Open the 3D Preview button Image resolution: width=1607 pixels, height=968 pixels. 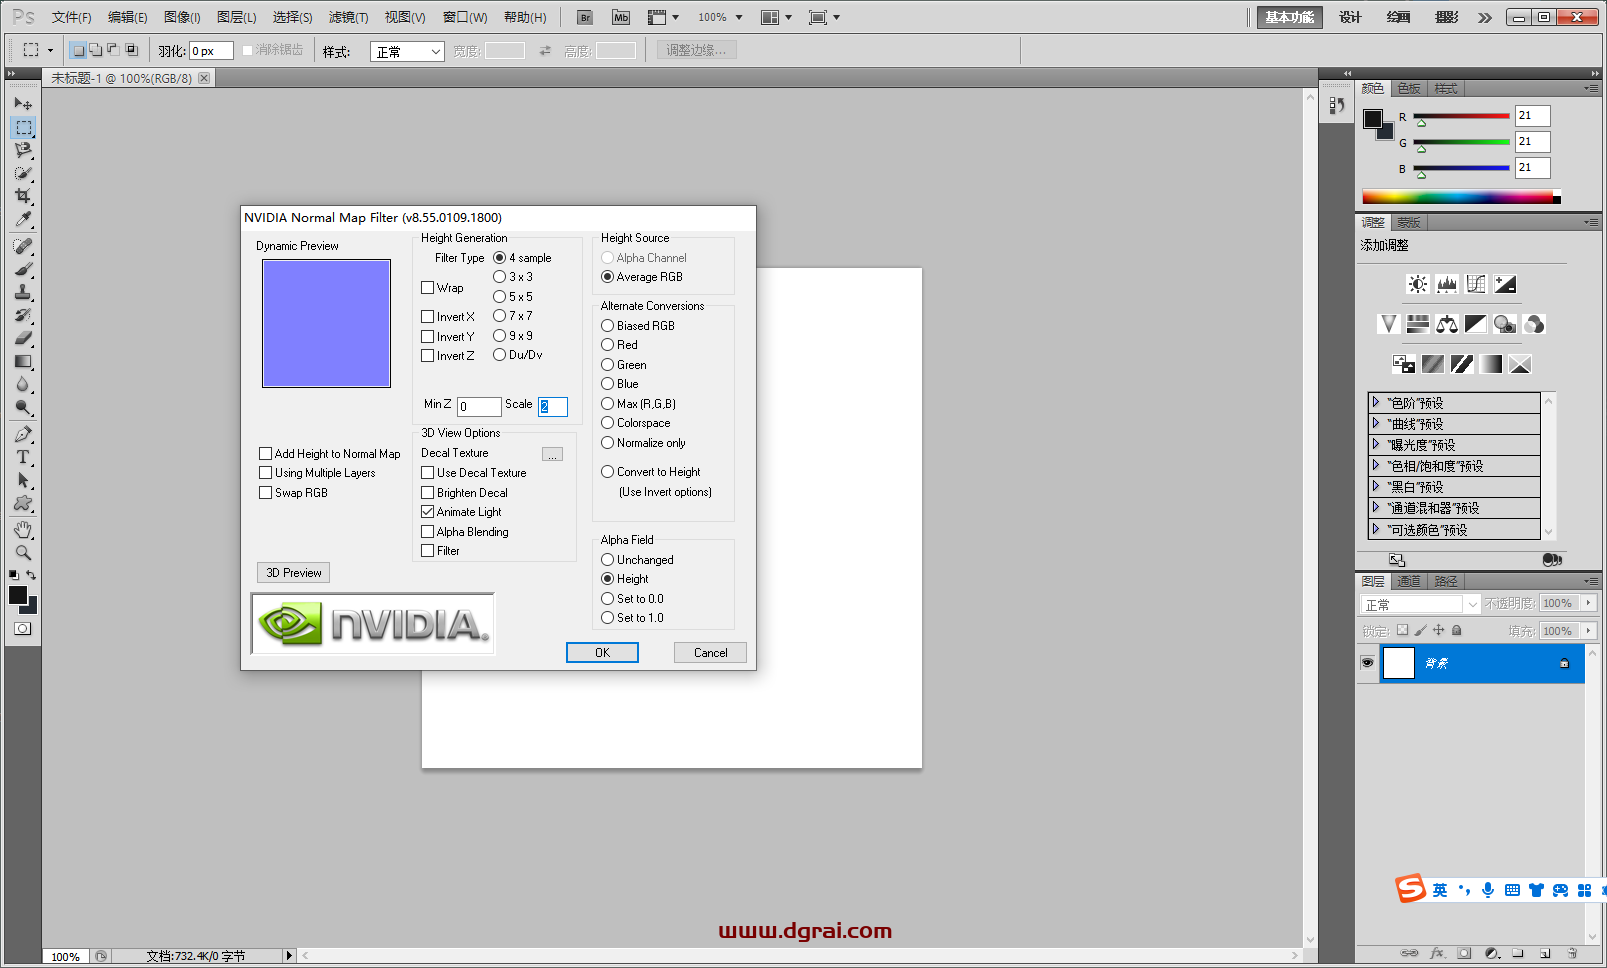click(x=294, y=573)
